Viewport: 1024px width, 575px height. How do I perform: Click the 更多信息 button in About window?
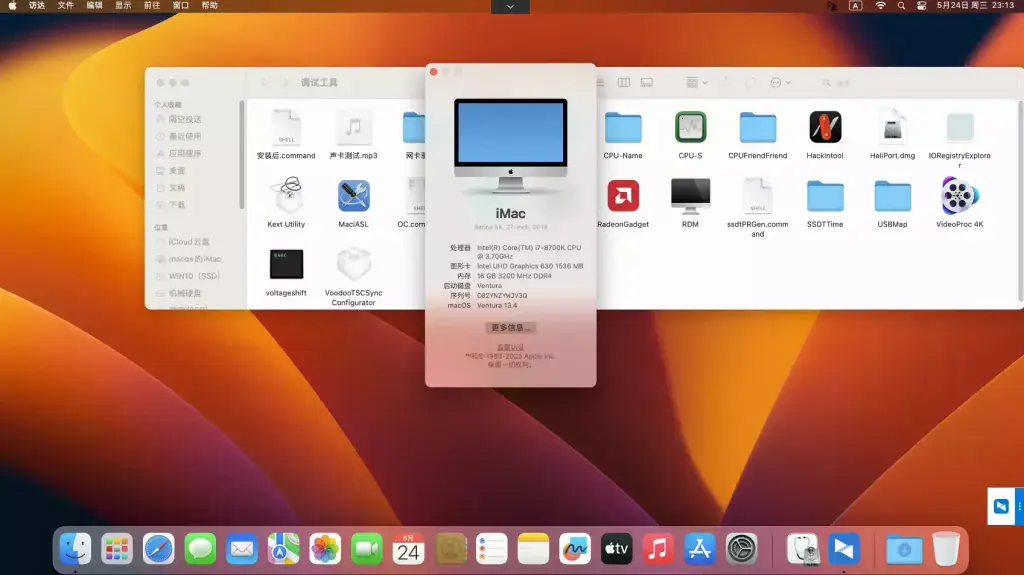tap(510, 327)
